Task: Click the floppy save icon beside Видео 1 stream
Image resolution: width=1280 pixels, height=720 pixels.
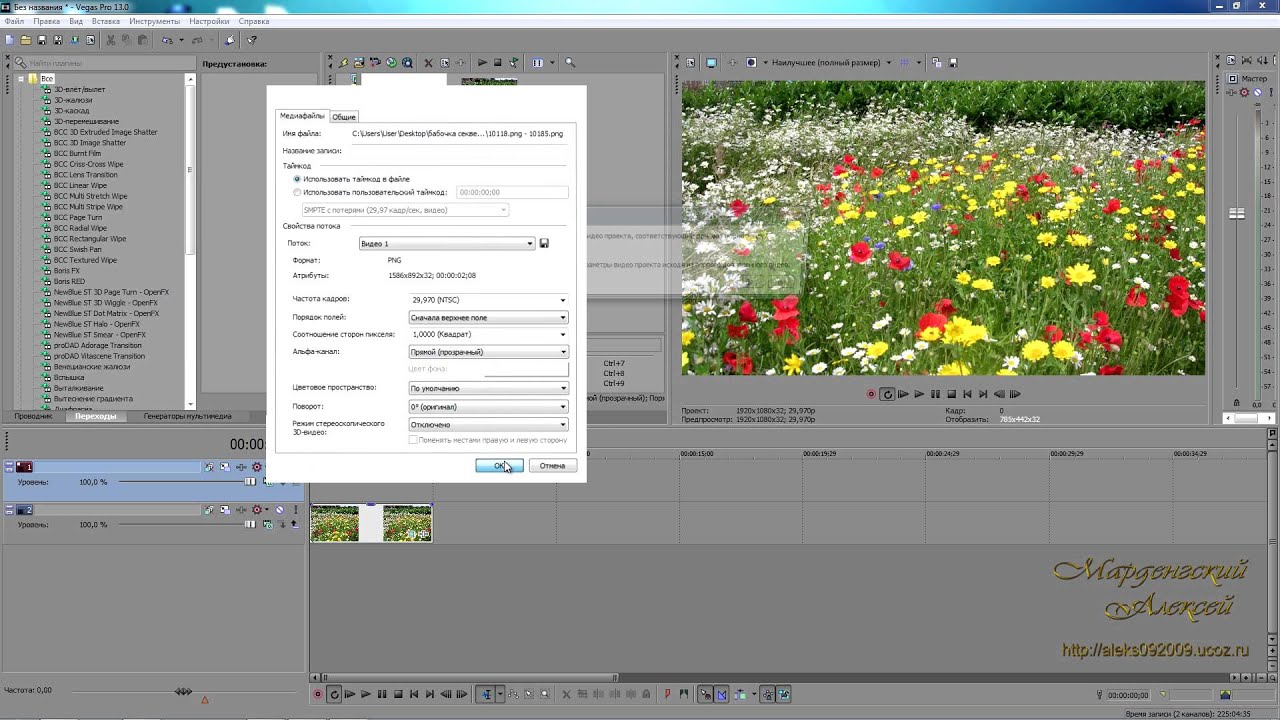Action: pyautogui.click(x=544, y=243)
